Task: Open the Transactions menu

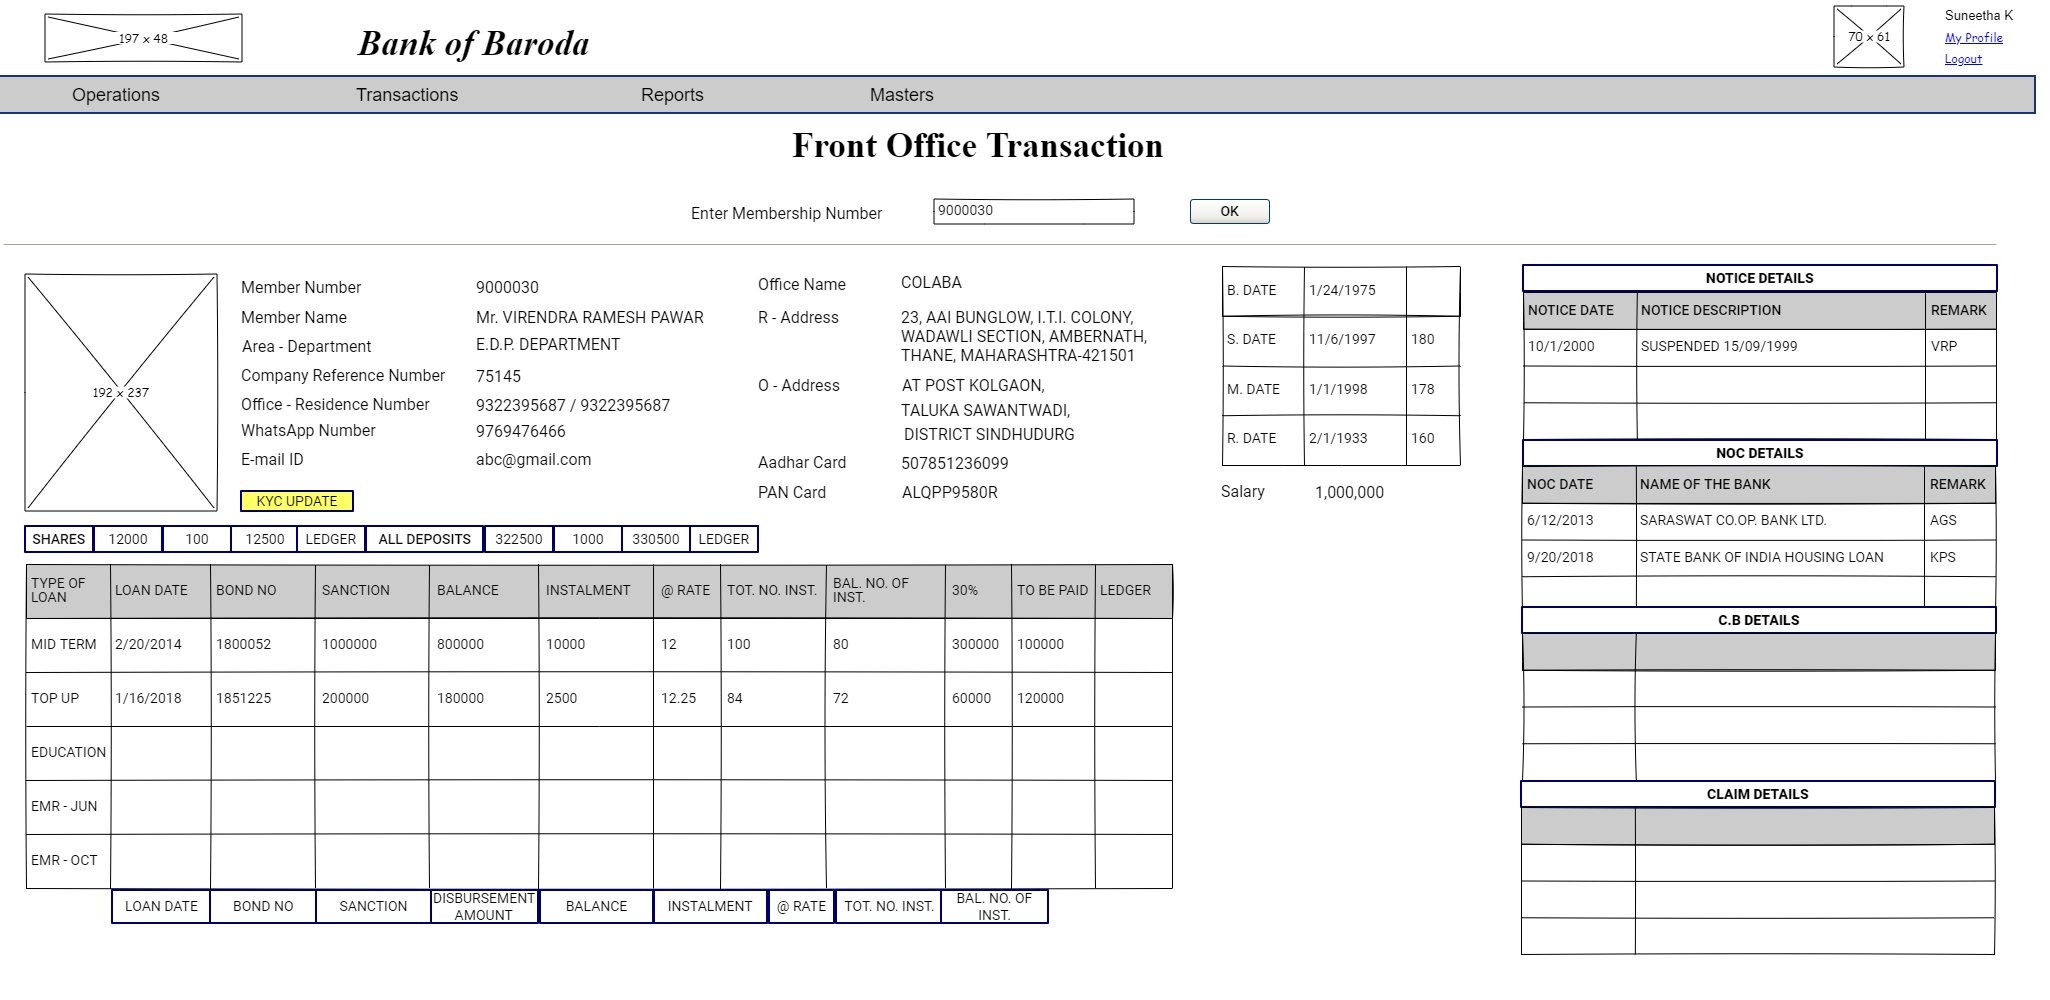Action: tap(407, 94)
